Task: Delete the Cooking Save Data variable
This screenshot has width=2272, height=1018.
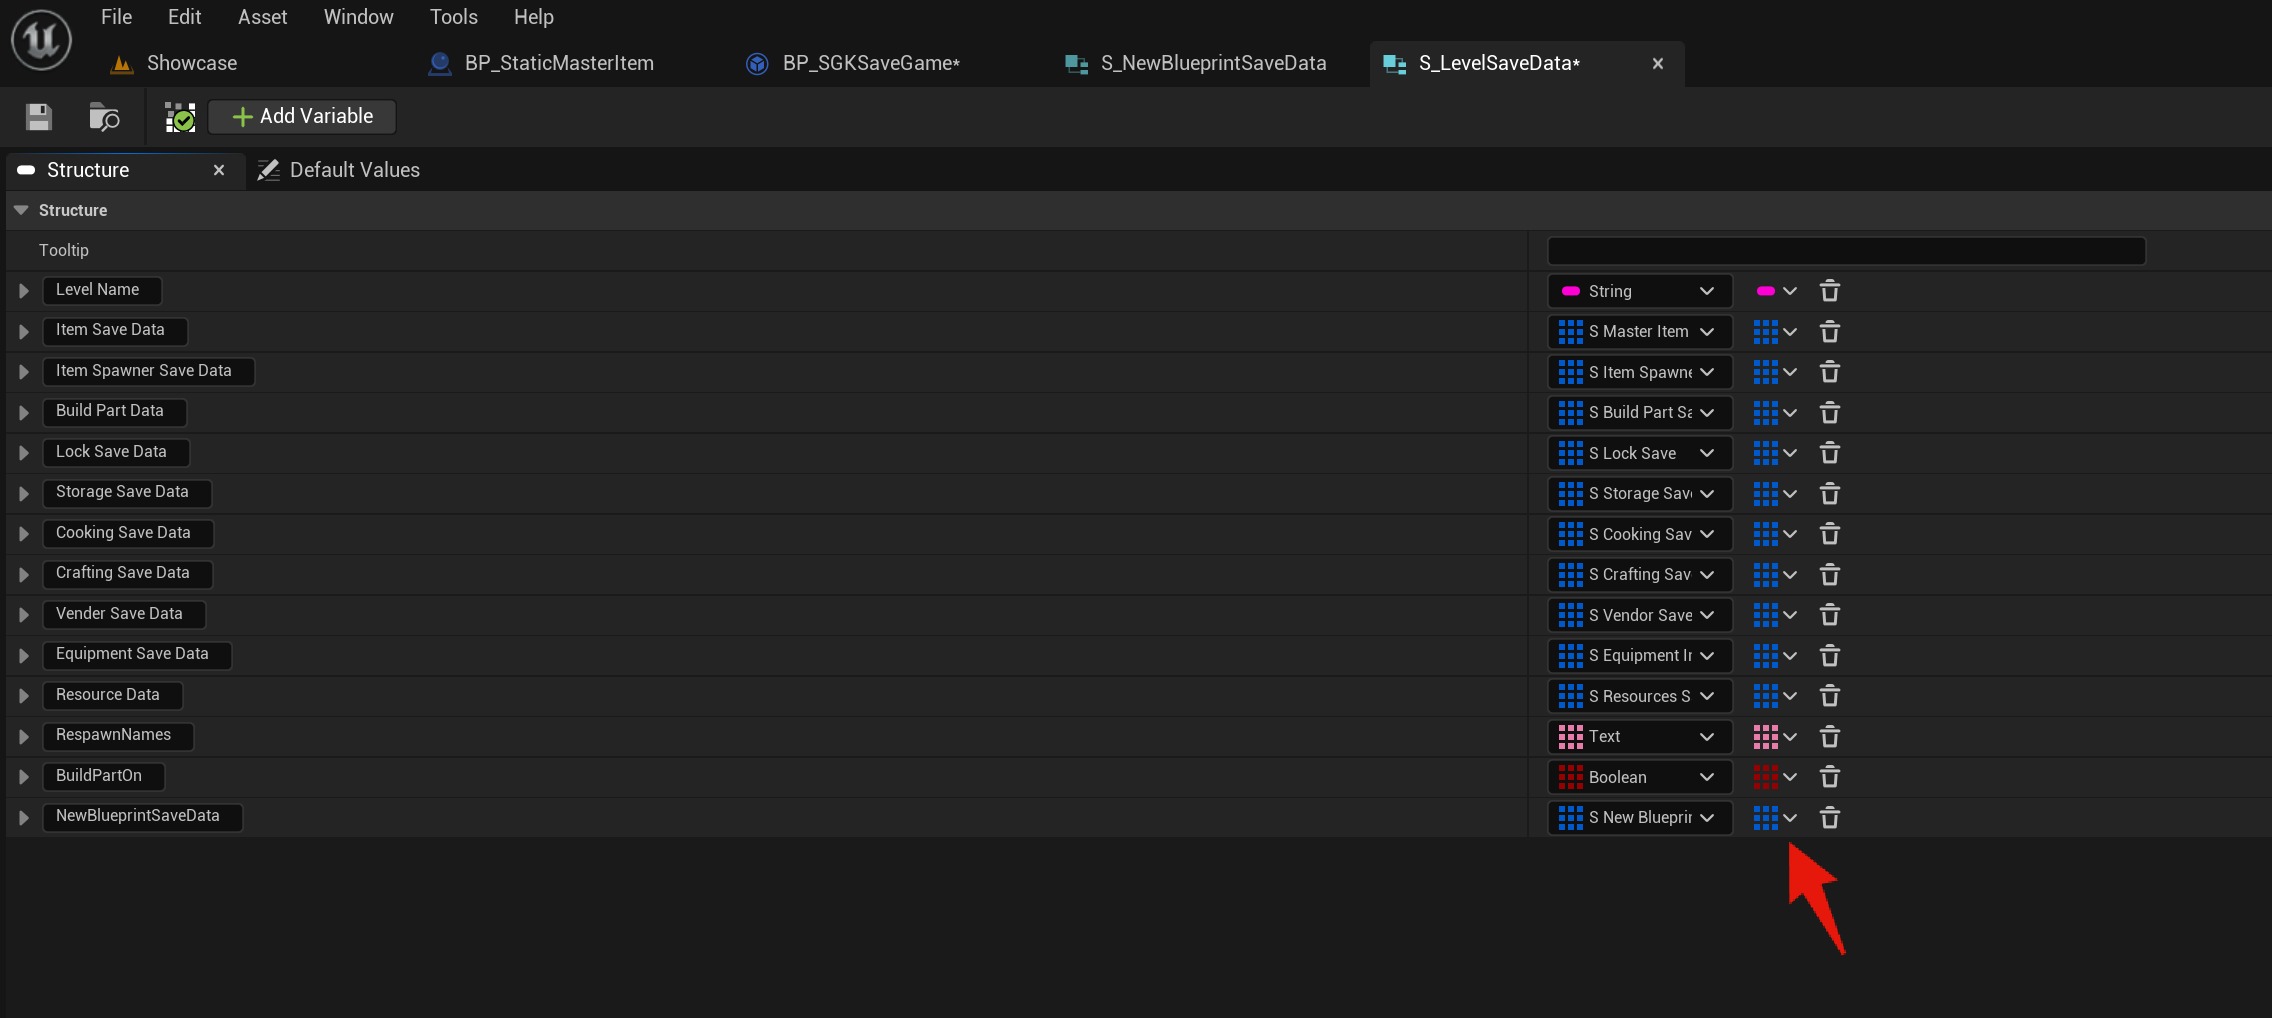Action: pos(1829,534)
